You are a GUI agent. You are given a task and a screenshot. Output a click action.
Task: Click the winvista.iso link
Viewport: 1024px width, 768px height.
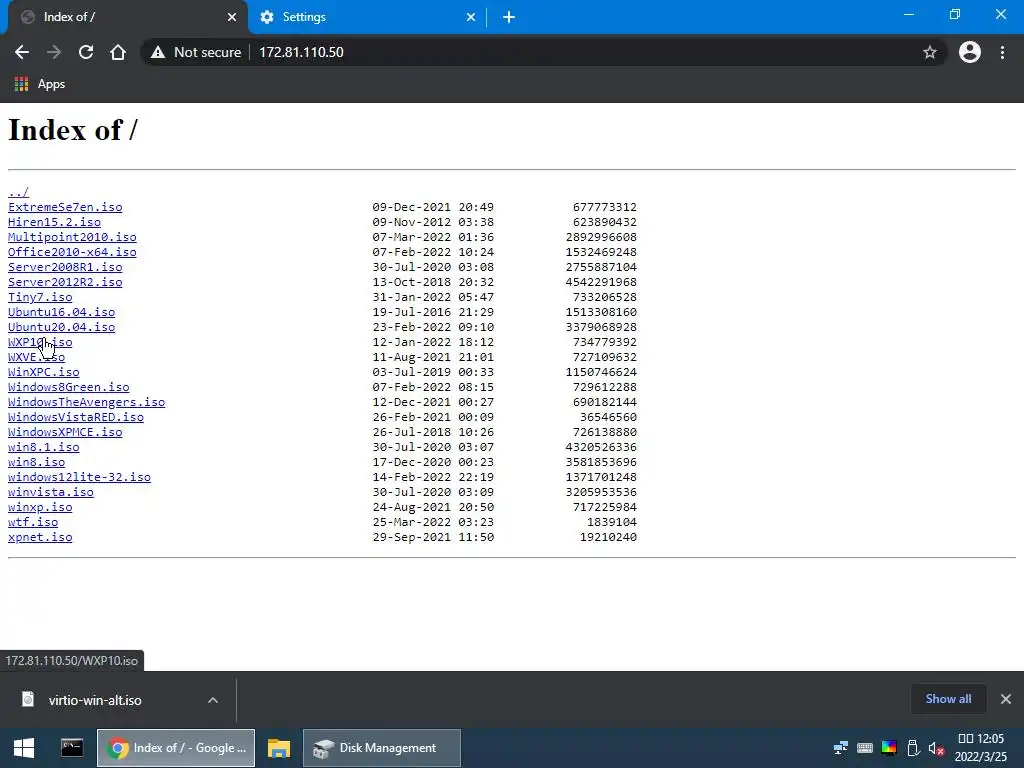pos(51,492)
